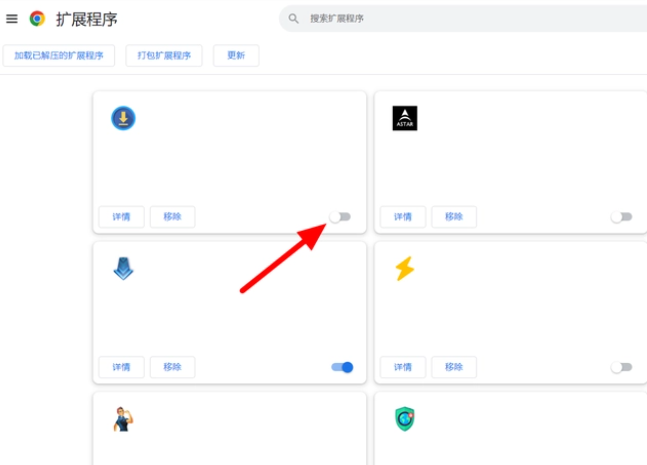Open 详情 for the circular download extension
The image size is (647, 465).
point(121,217)
